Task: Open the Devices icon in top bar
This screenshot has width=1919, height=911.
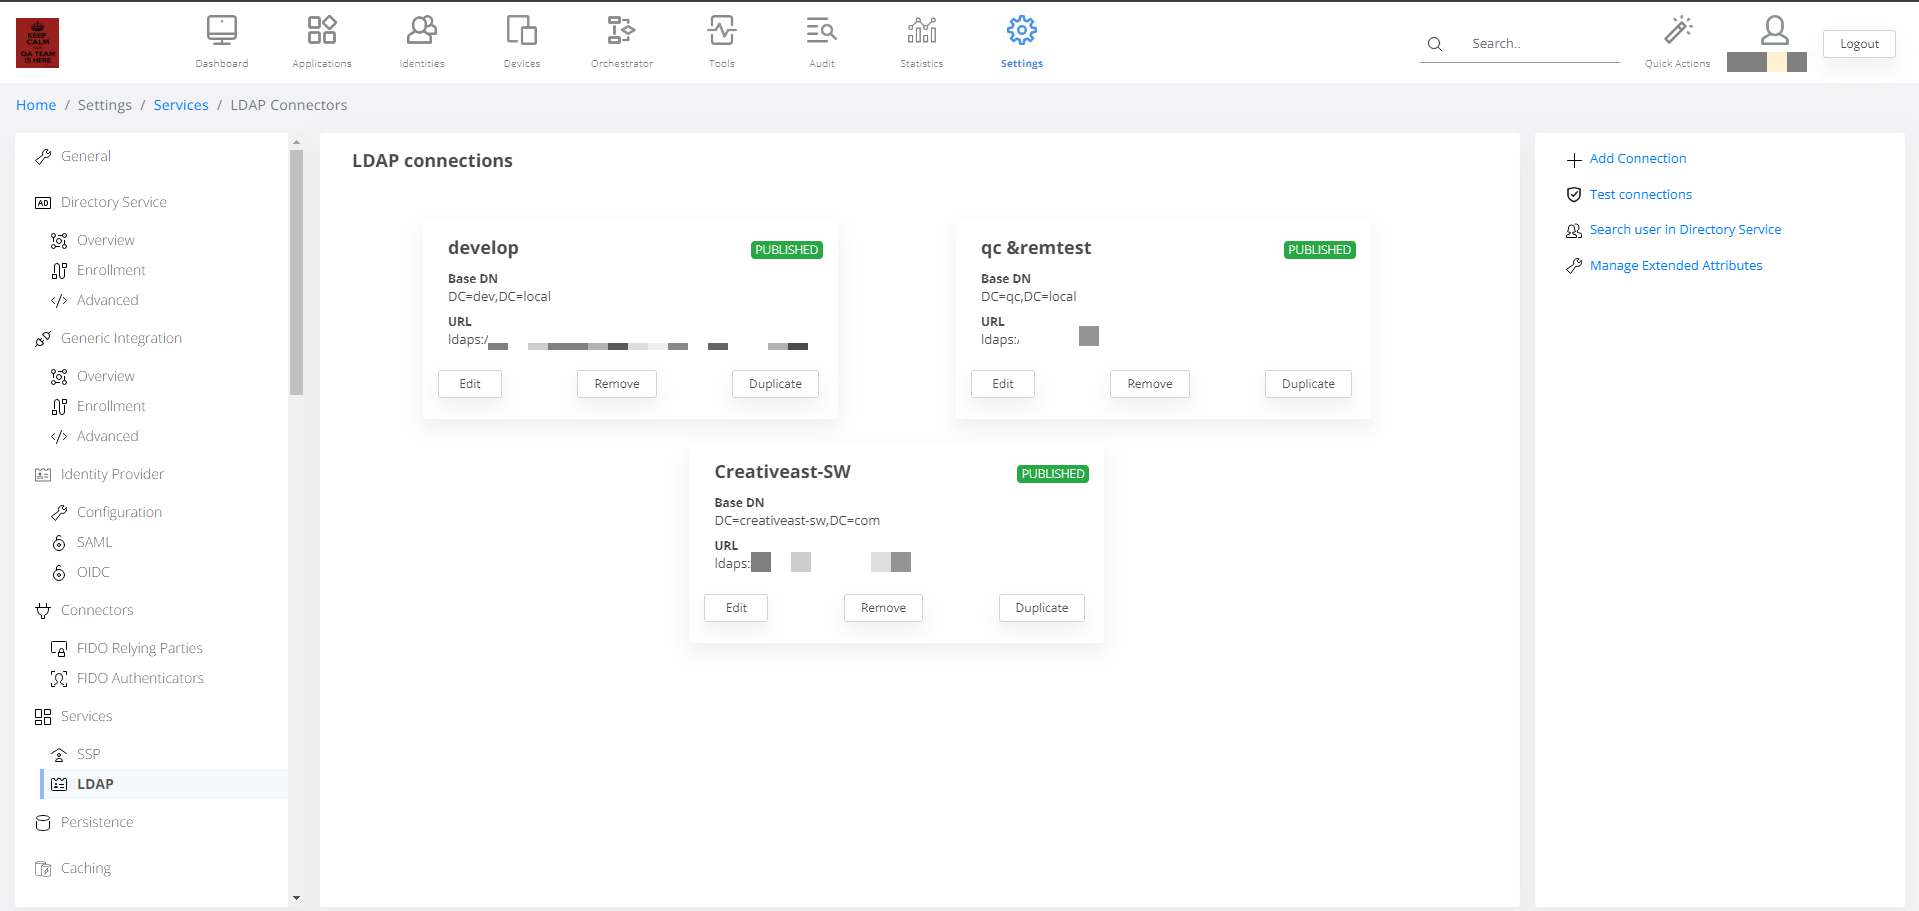Action: [x=521, y=31]
